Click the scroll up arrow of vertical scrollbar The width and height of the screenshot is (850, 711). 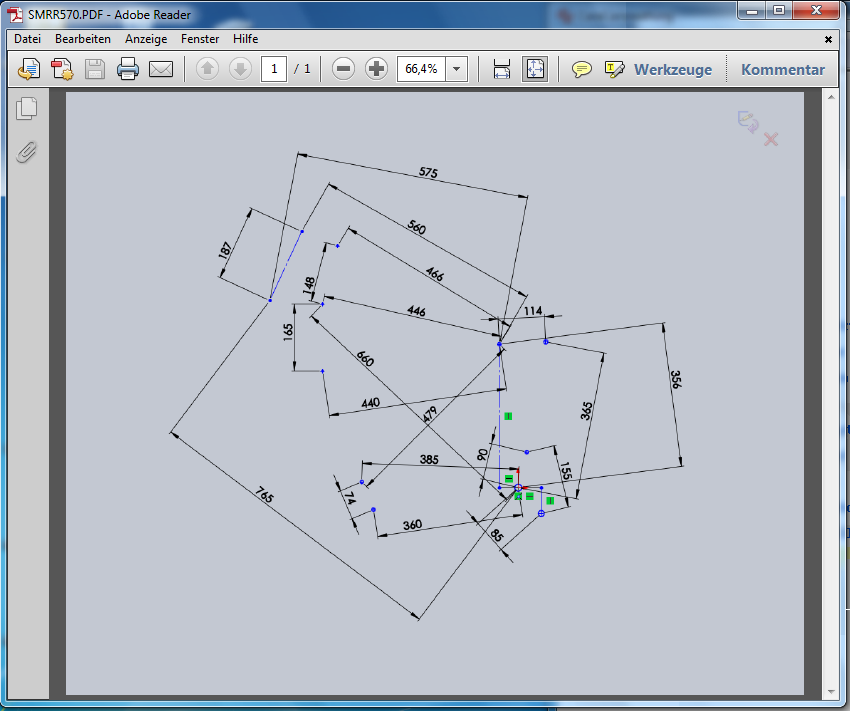pos(831,98)
